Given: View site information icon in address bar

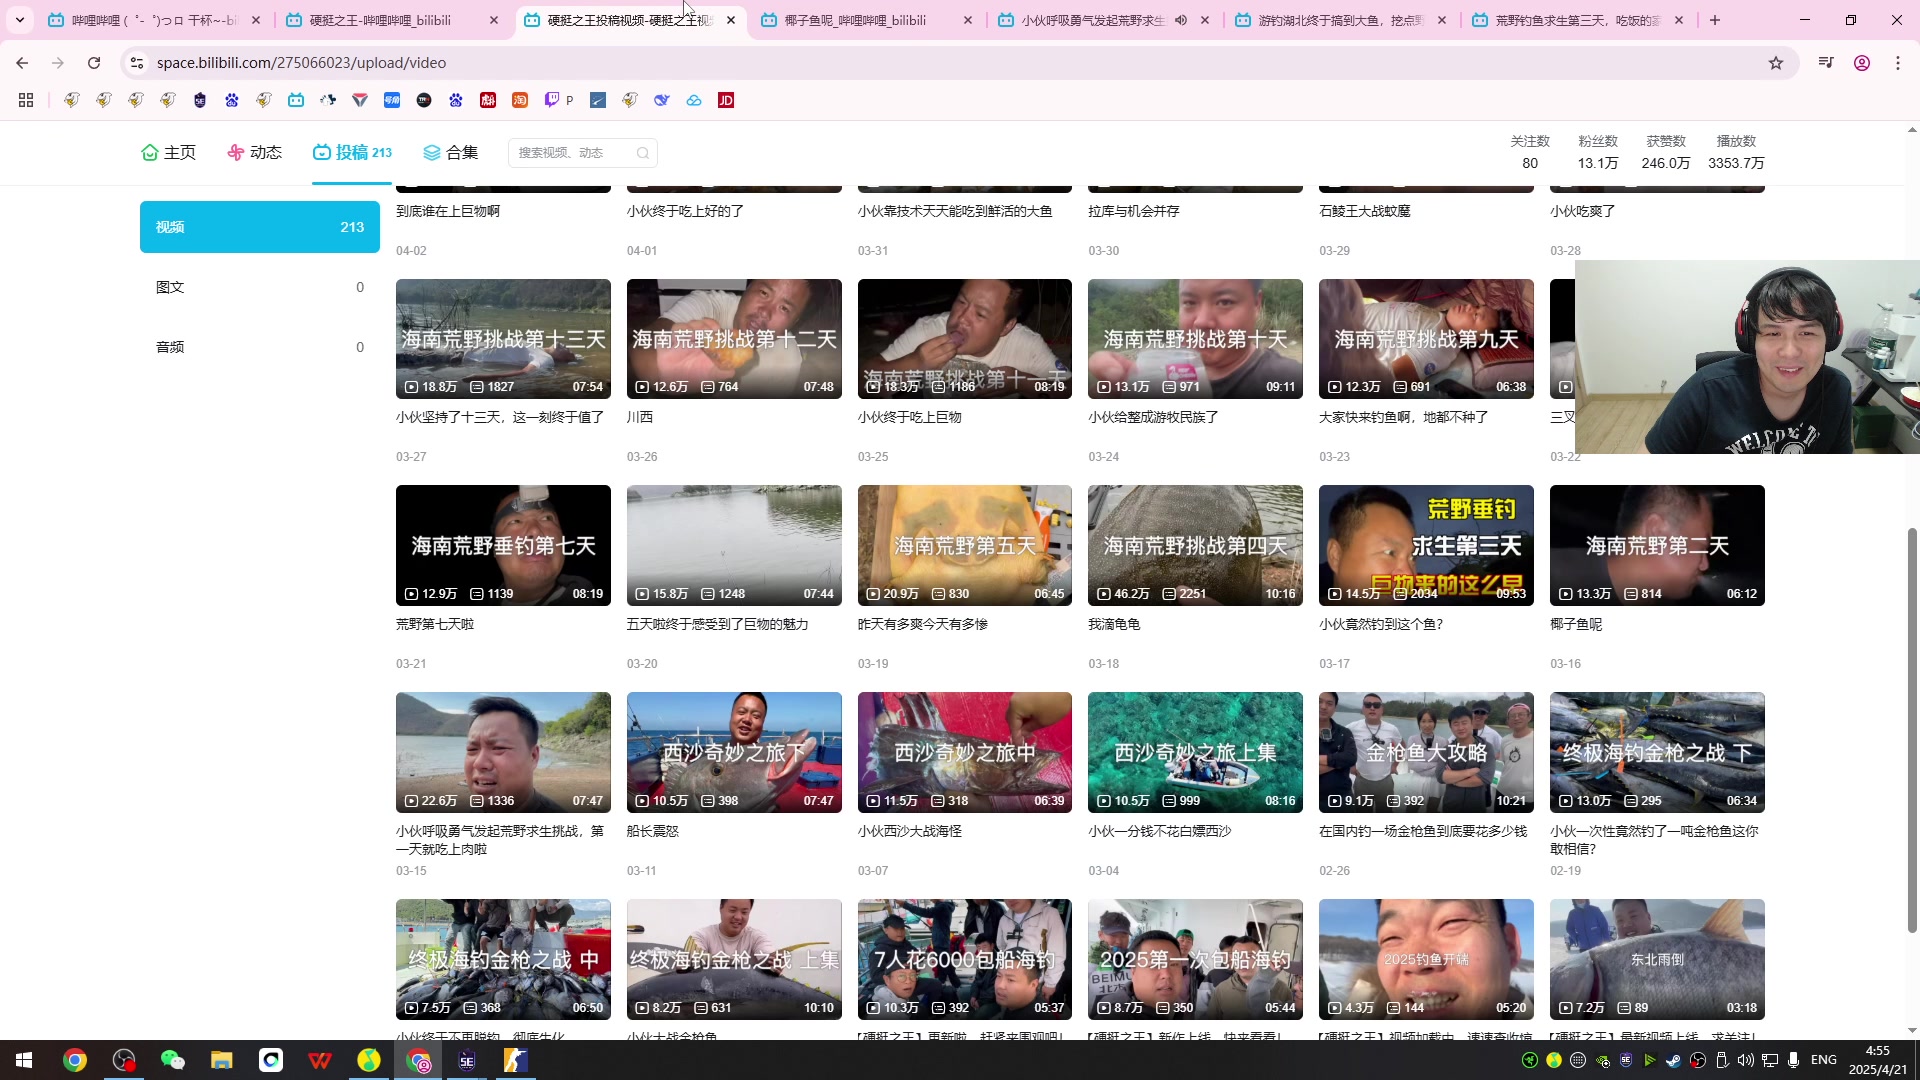Looking at the screenshot, I should 137,63.
